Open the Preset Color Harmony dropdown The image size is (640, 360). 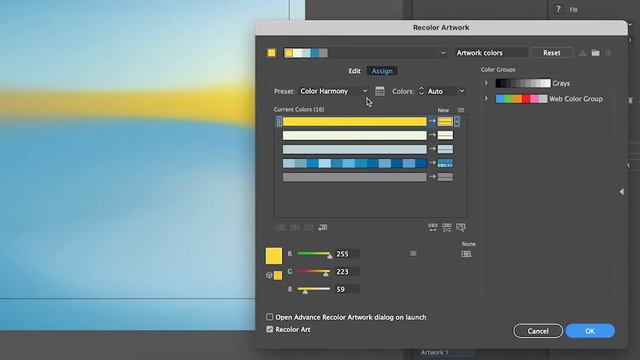click(x=333, y=91)
